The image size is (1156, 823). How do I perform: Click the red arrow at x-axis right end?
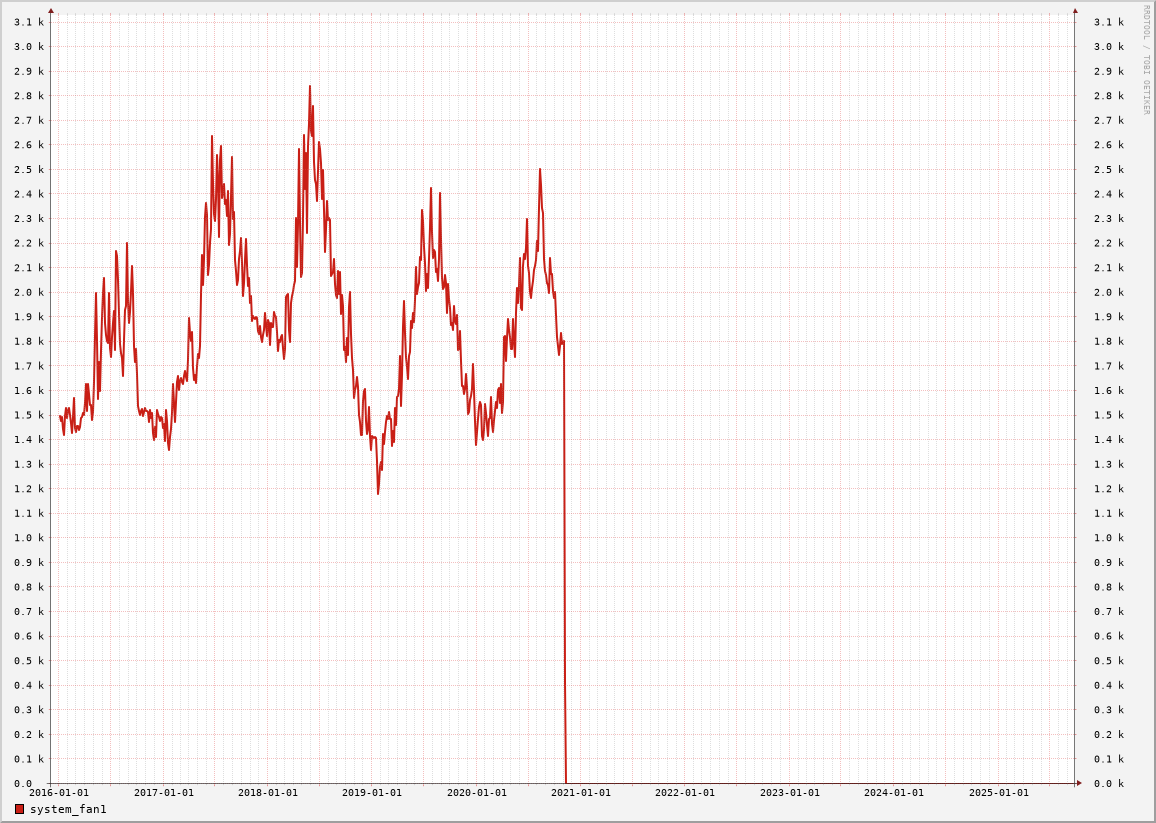point(1079,783)
